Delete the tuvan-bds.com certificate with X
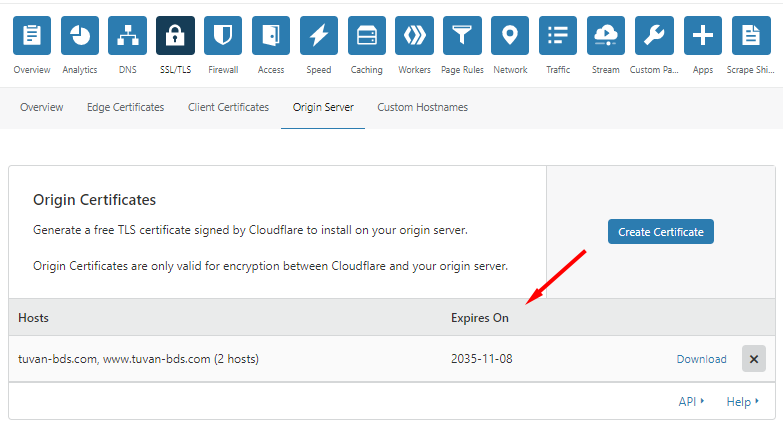Image resolution: width=783 pixels, height=430 pixels. point(754,359)
